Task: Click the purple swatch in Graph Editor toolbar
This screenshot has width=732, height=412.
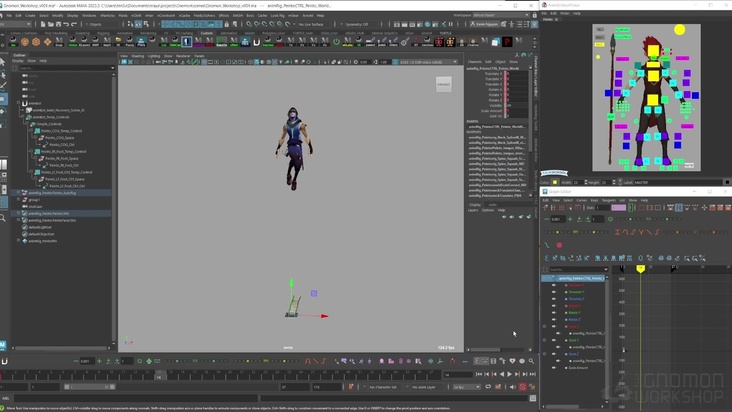Action: click(619, 208)
